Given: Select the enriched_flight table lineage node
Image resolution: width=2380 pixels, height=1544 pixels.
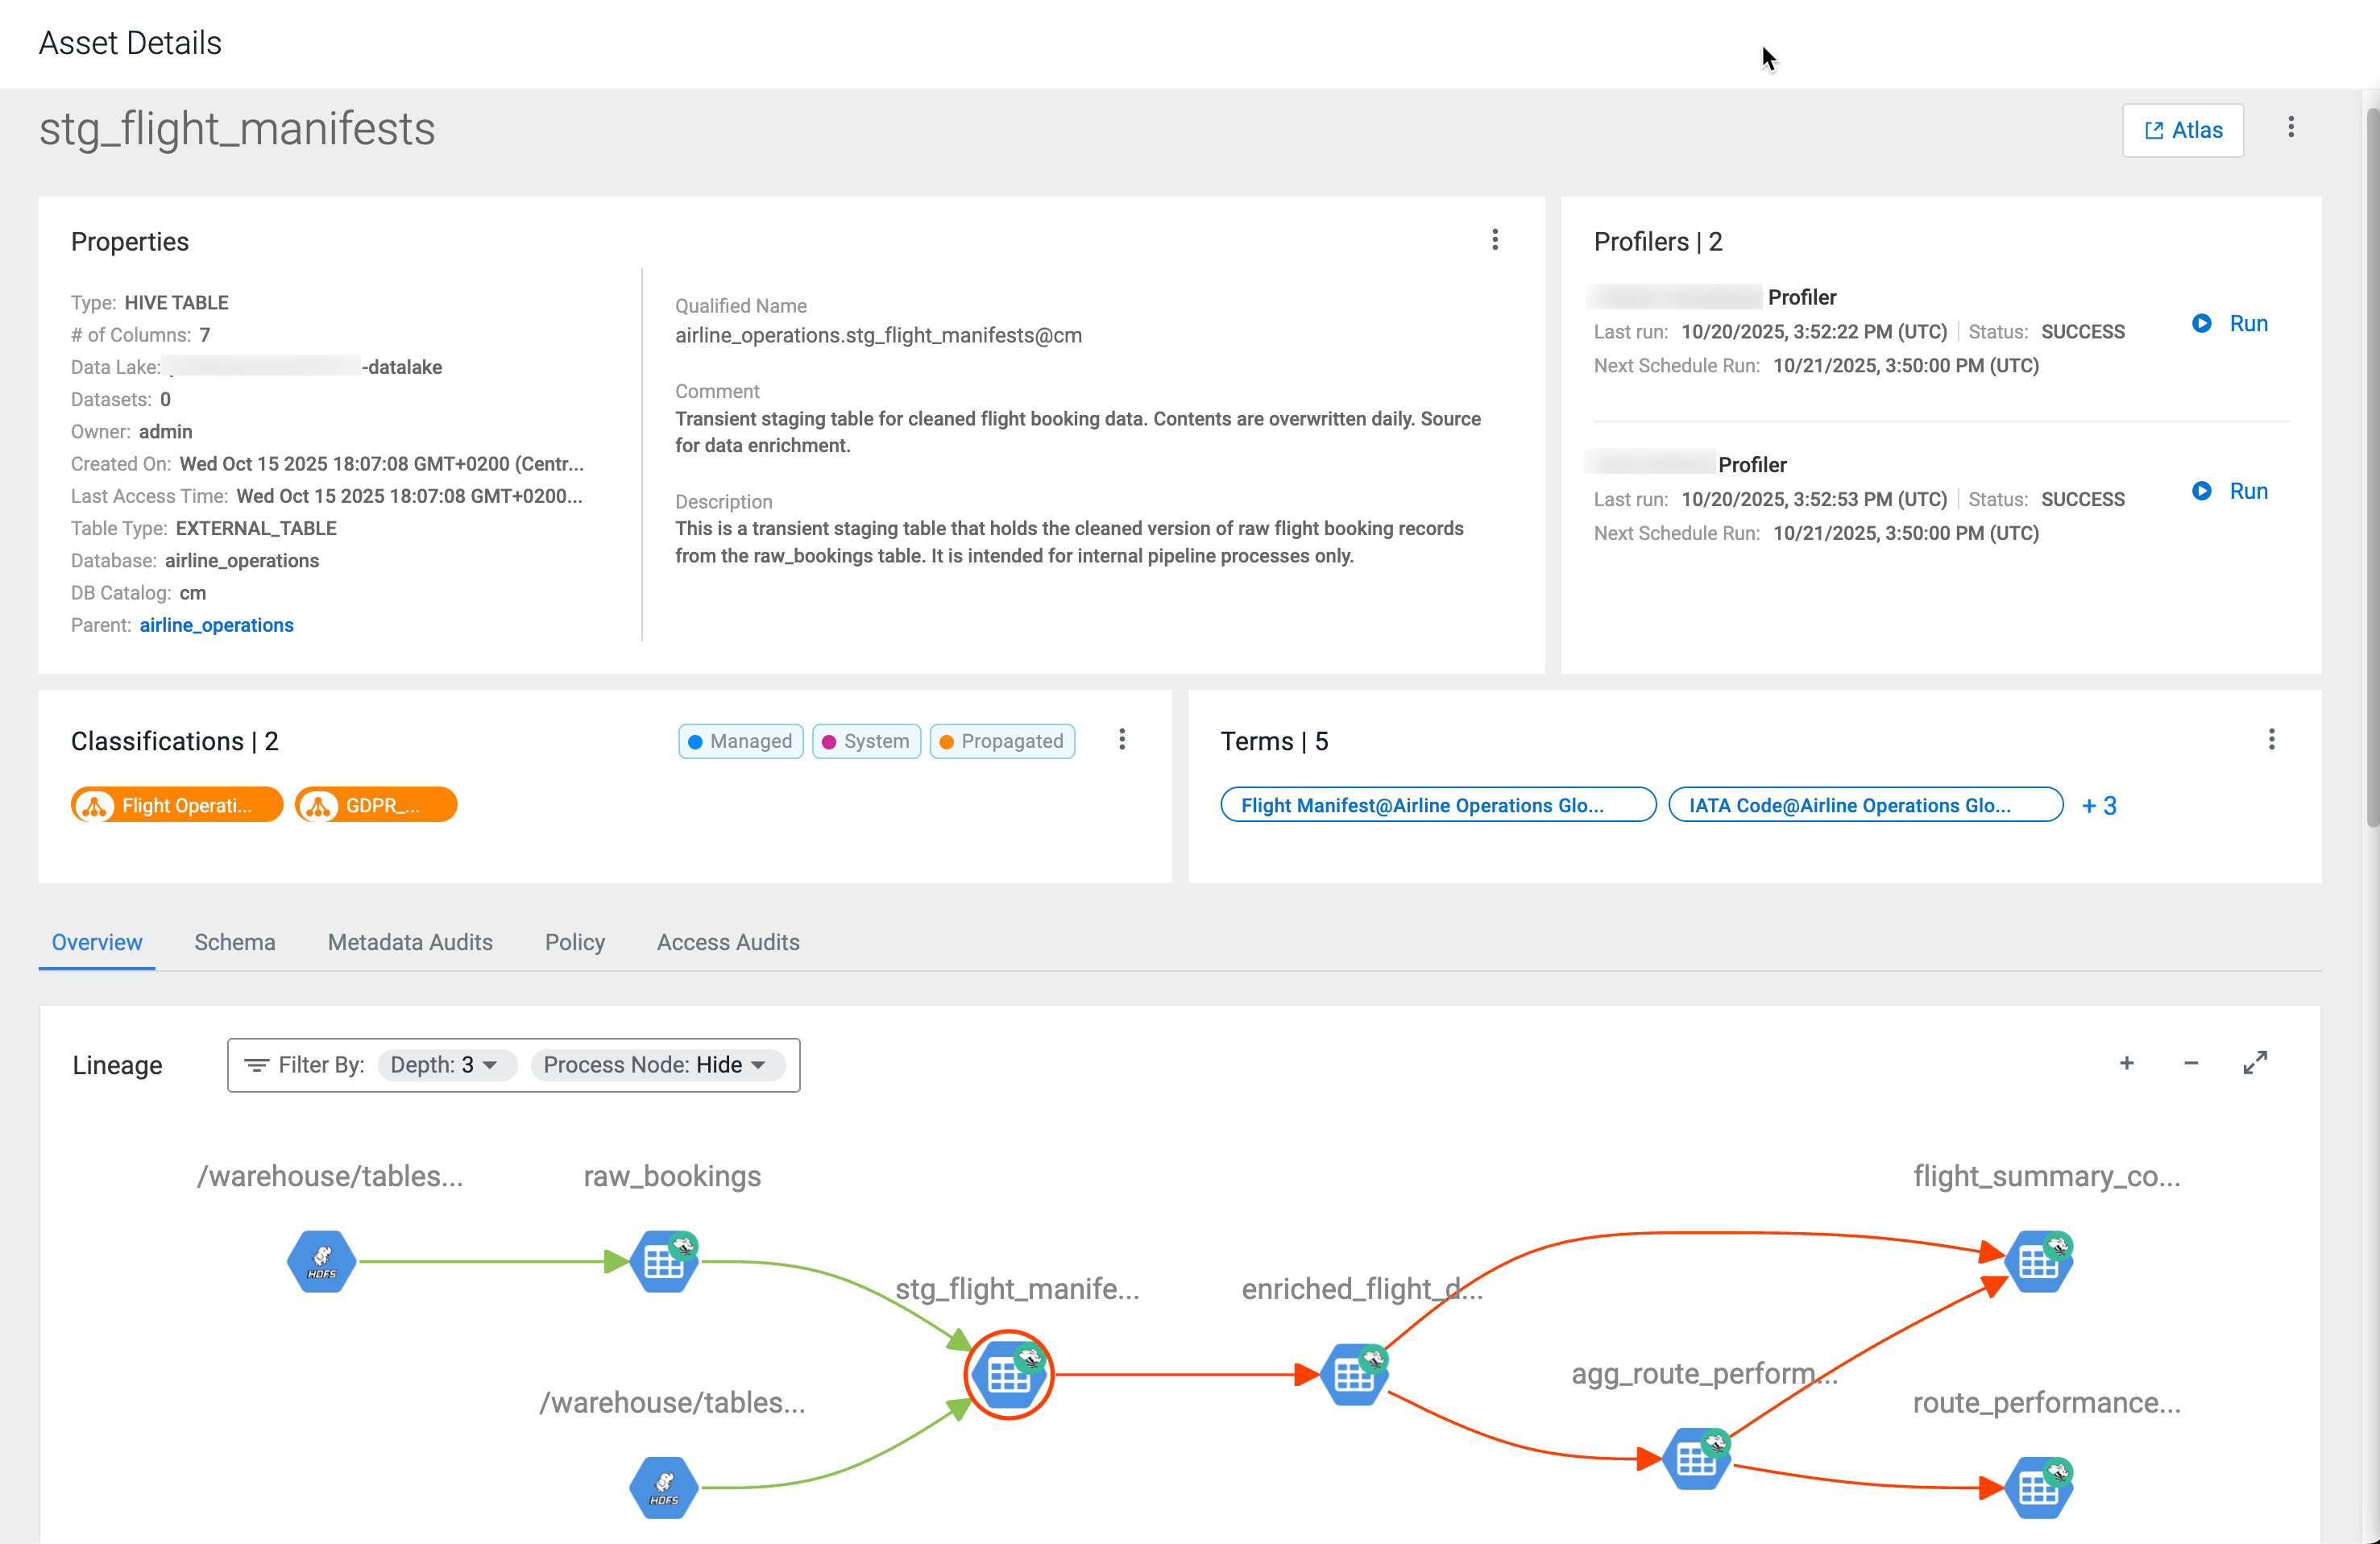Looking at the screenshot, I should [x=1354, y=1375].
